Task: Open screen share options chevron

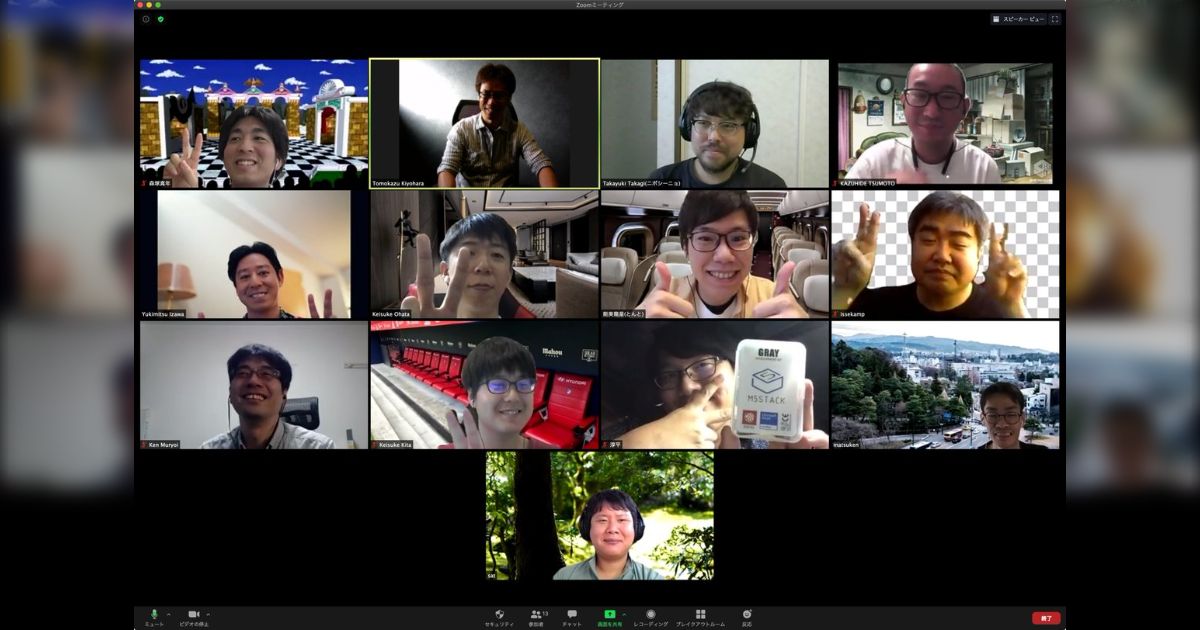Action: (624, 613)
